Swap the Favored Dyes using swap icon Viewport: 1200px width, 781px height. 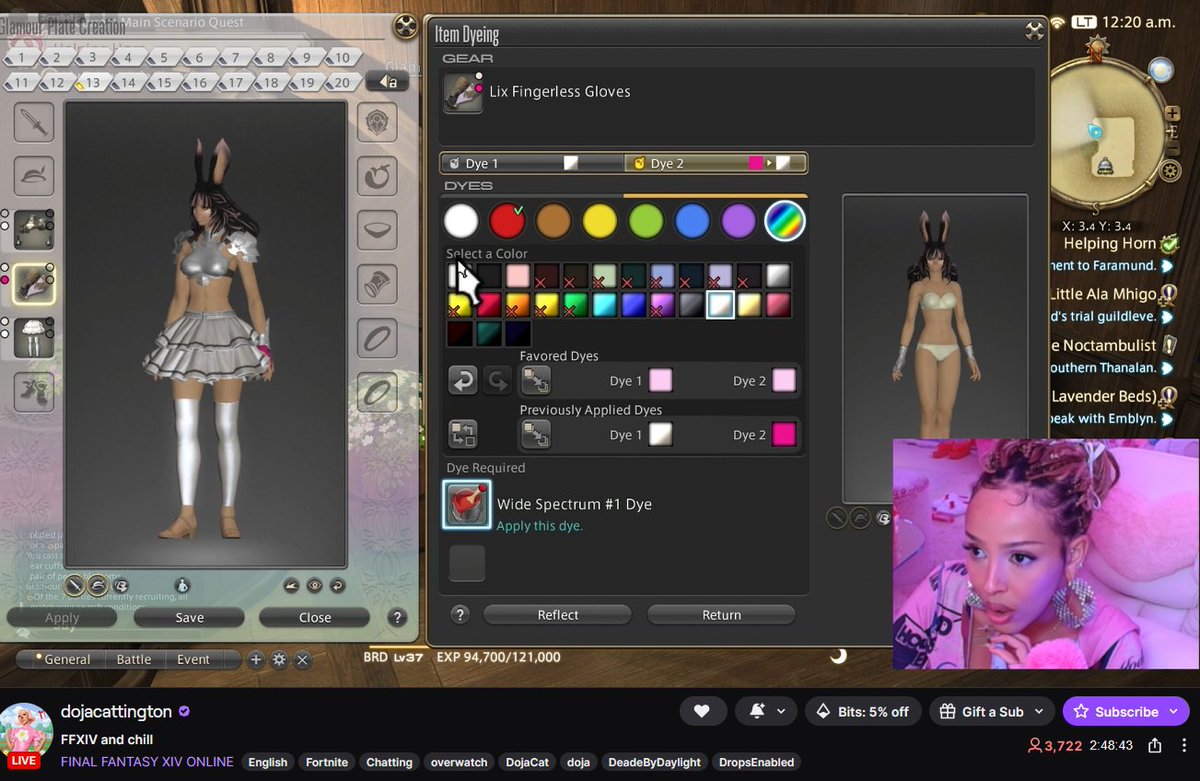pyautogui.click(x=536, y=380)
